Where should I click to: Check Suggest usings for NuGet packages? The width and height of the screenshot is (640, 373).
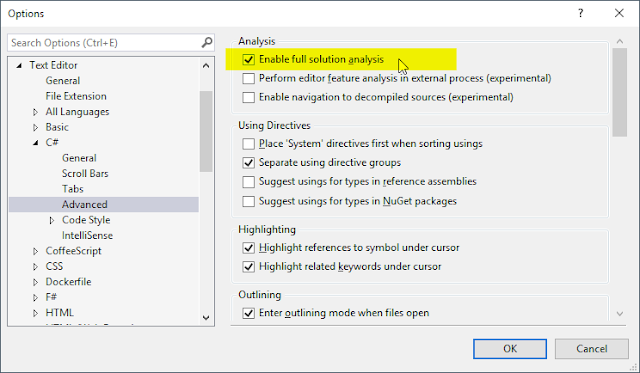[x=249, y=201]
